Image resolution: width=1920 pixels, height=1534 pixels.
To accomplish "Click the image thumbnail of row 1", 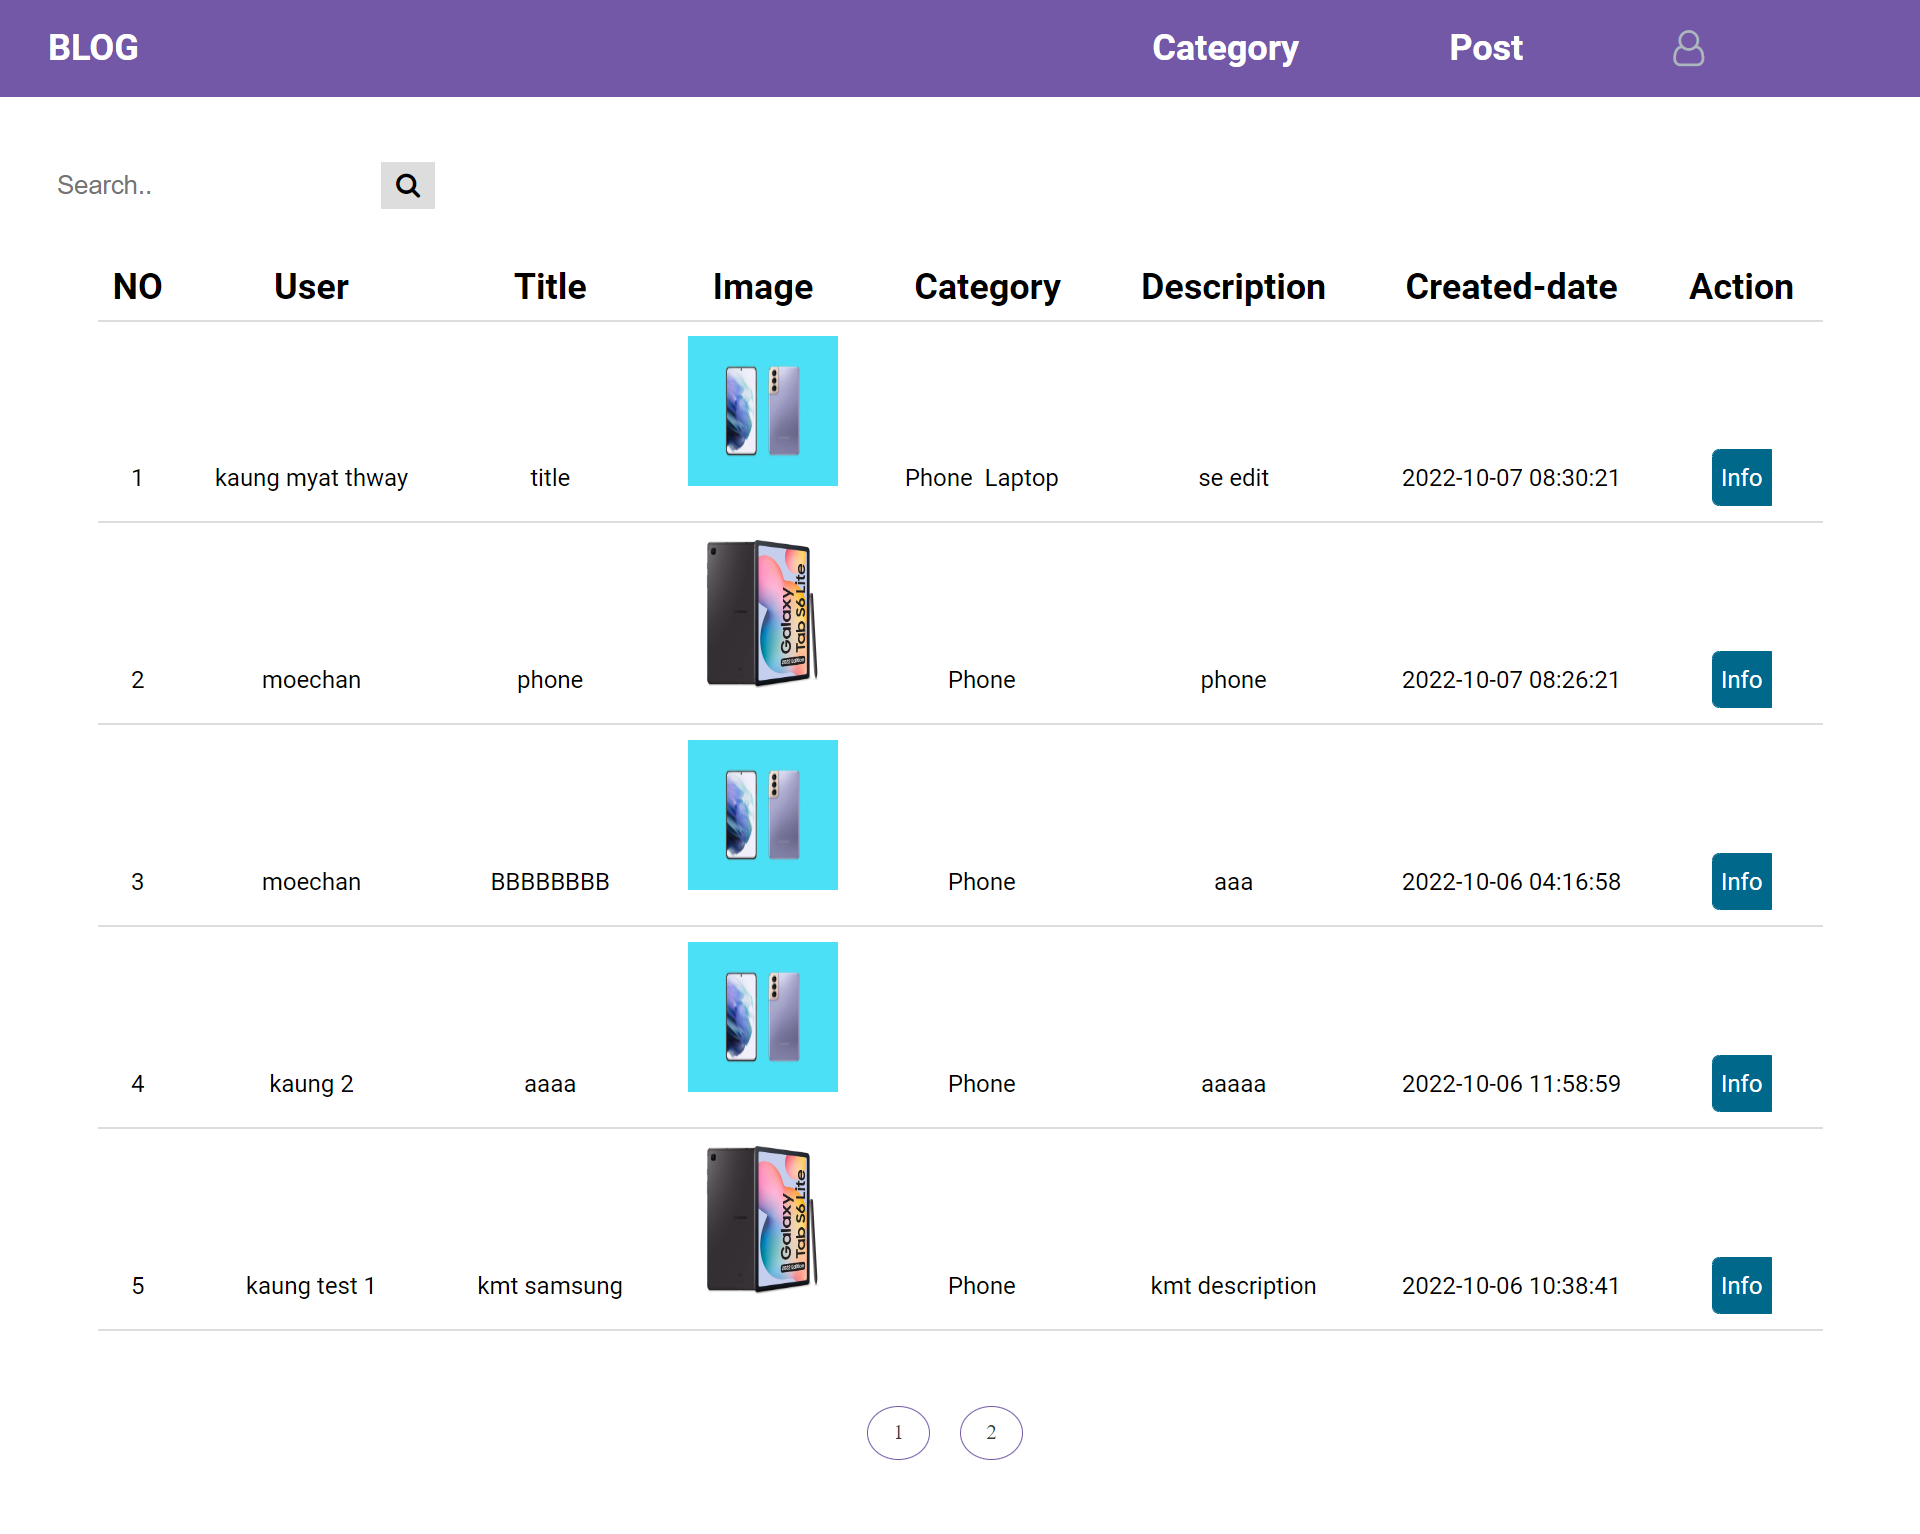I will (762, 410).
